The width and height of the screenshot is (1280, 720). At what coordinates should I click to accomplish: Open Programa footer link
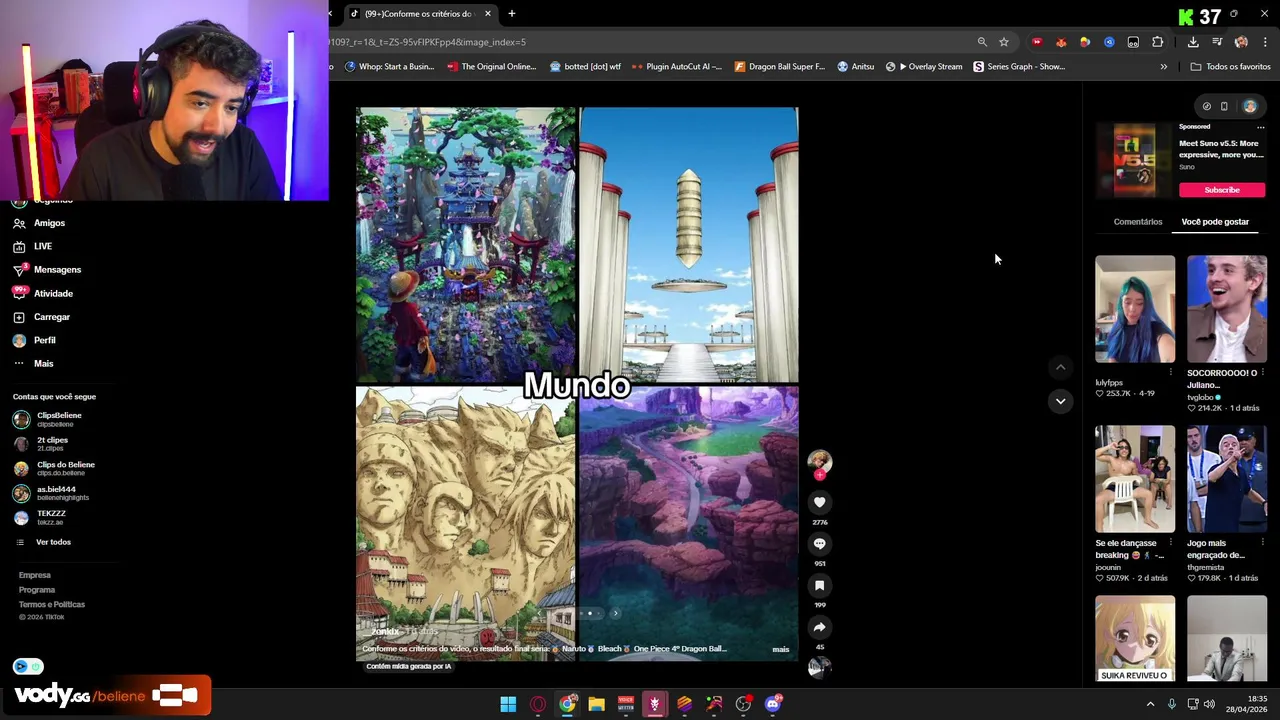36,590
